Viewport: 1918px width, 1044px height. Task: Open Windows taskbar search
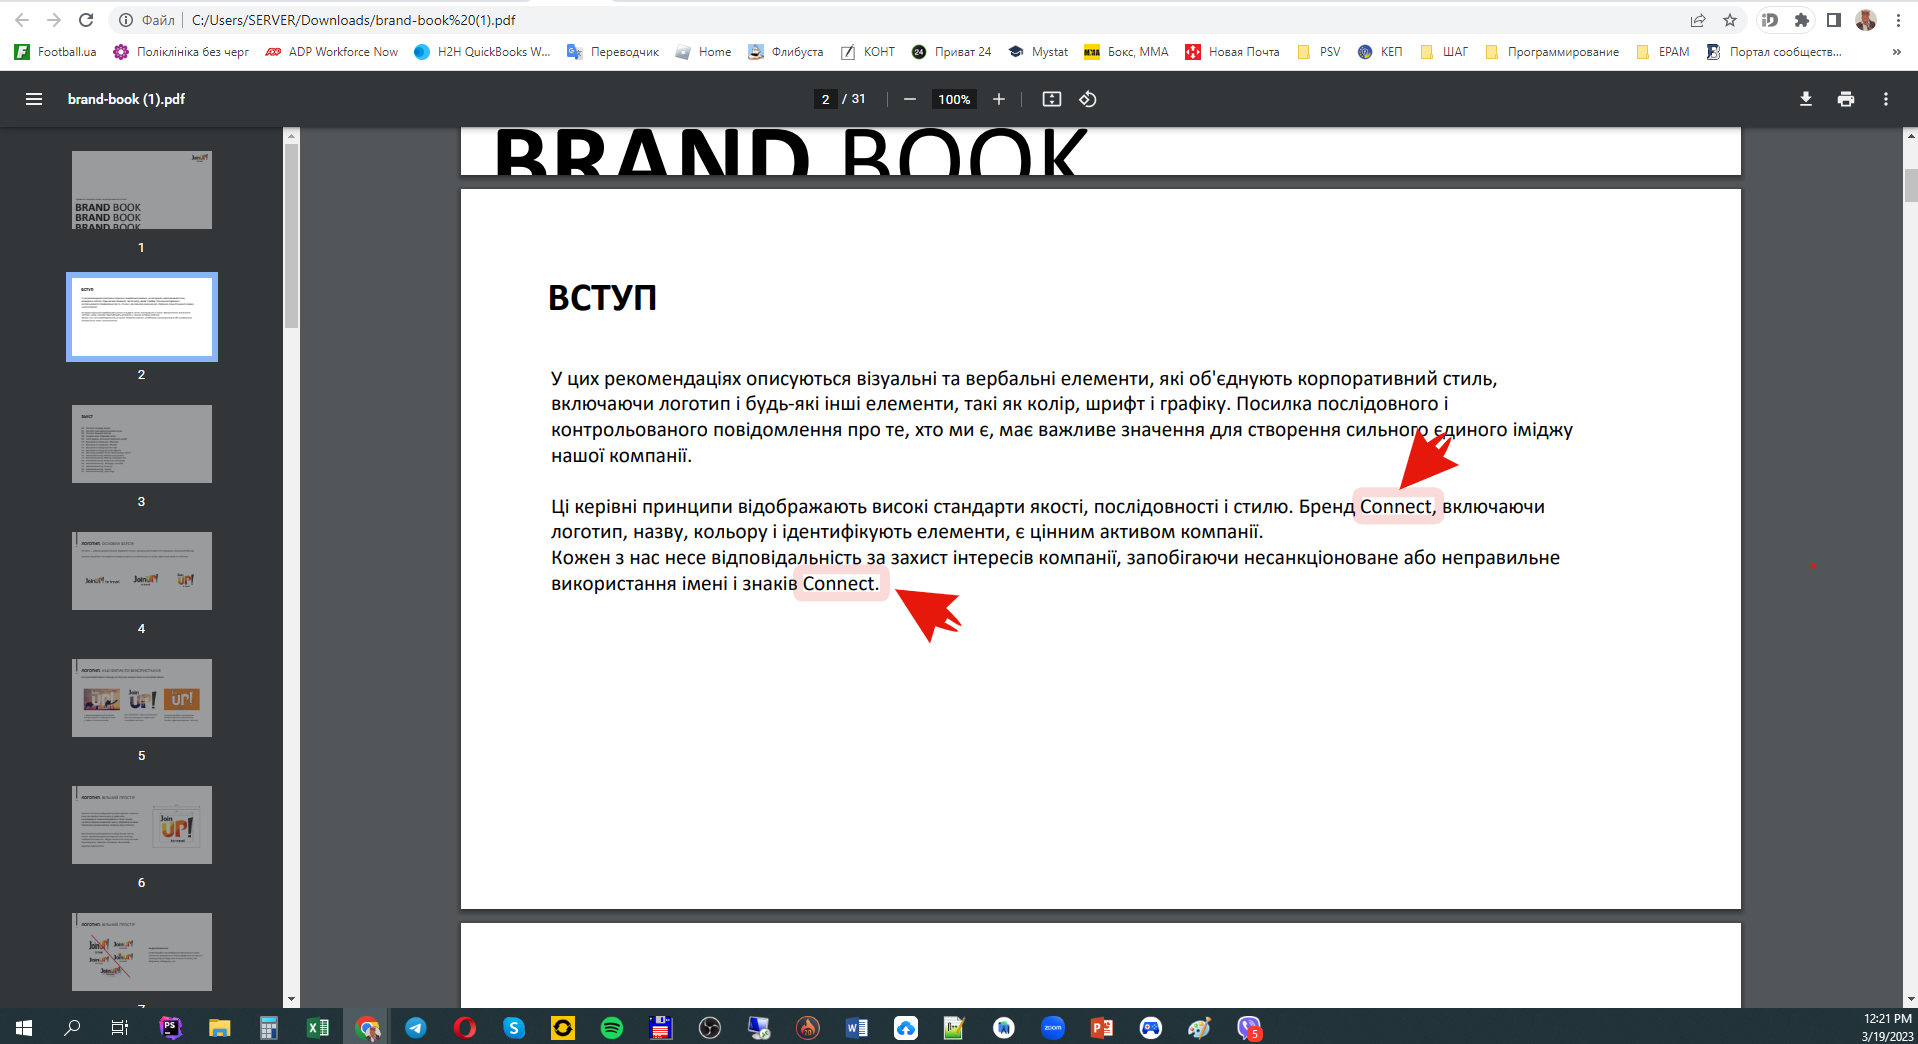pos(72,1027)
